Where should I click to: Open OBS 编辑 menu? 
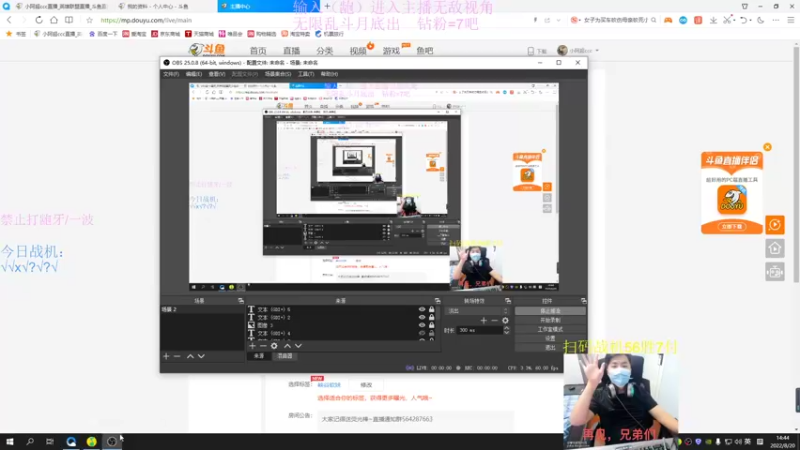point(193,74)
